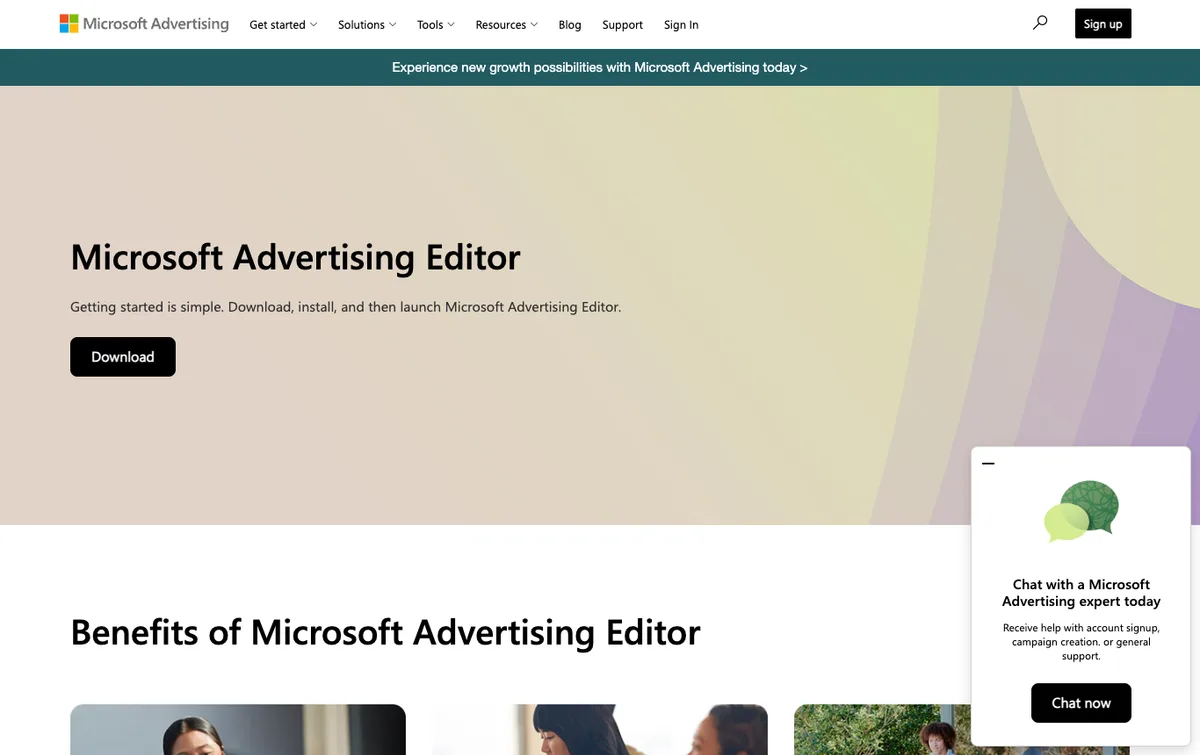The image size is (1200, 755).
Task: Open the Support link in navigation
Action: coord(622,25)
